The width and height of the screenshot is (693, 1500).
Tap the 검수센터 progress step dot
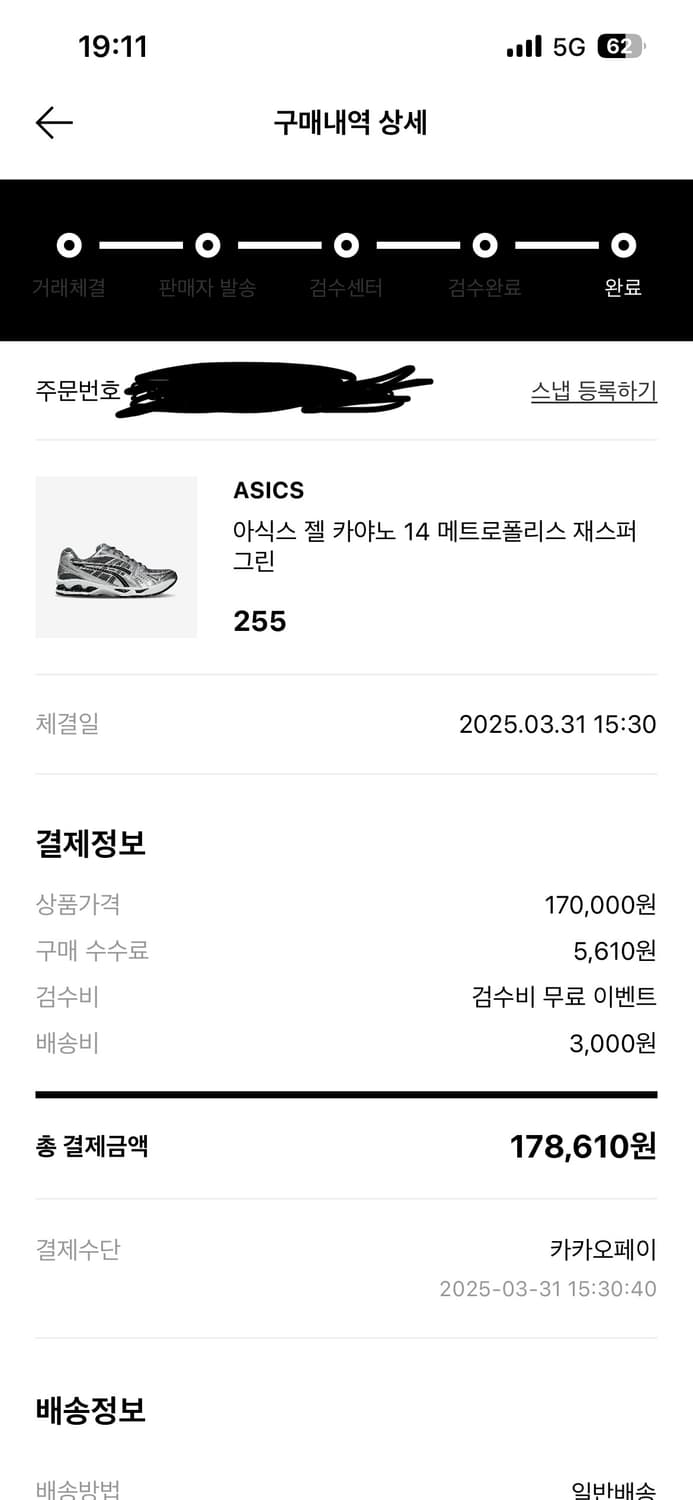[346, 245]
